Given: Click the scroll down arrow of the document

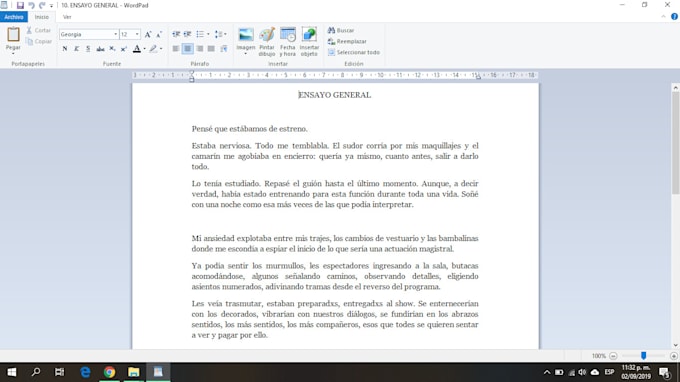Looking at the screenshot, I should coord(675,346).
